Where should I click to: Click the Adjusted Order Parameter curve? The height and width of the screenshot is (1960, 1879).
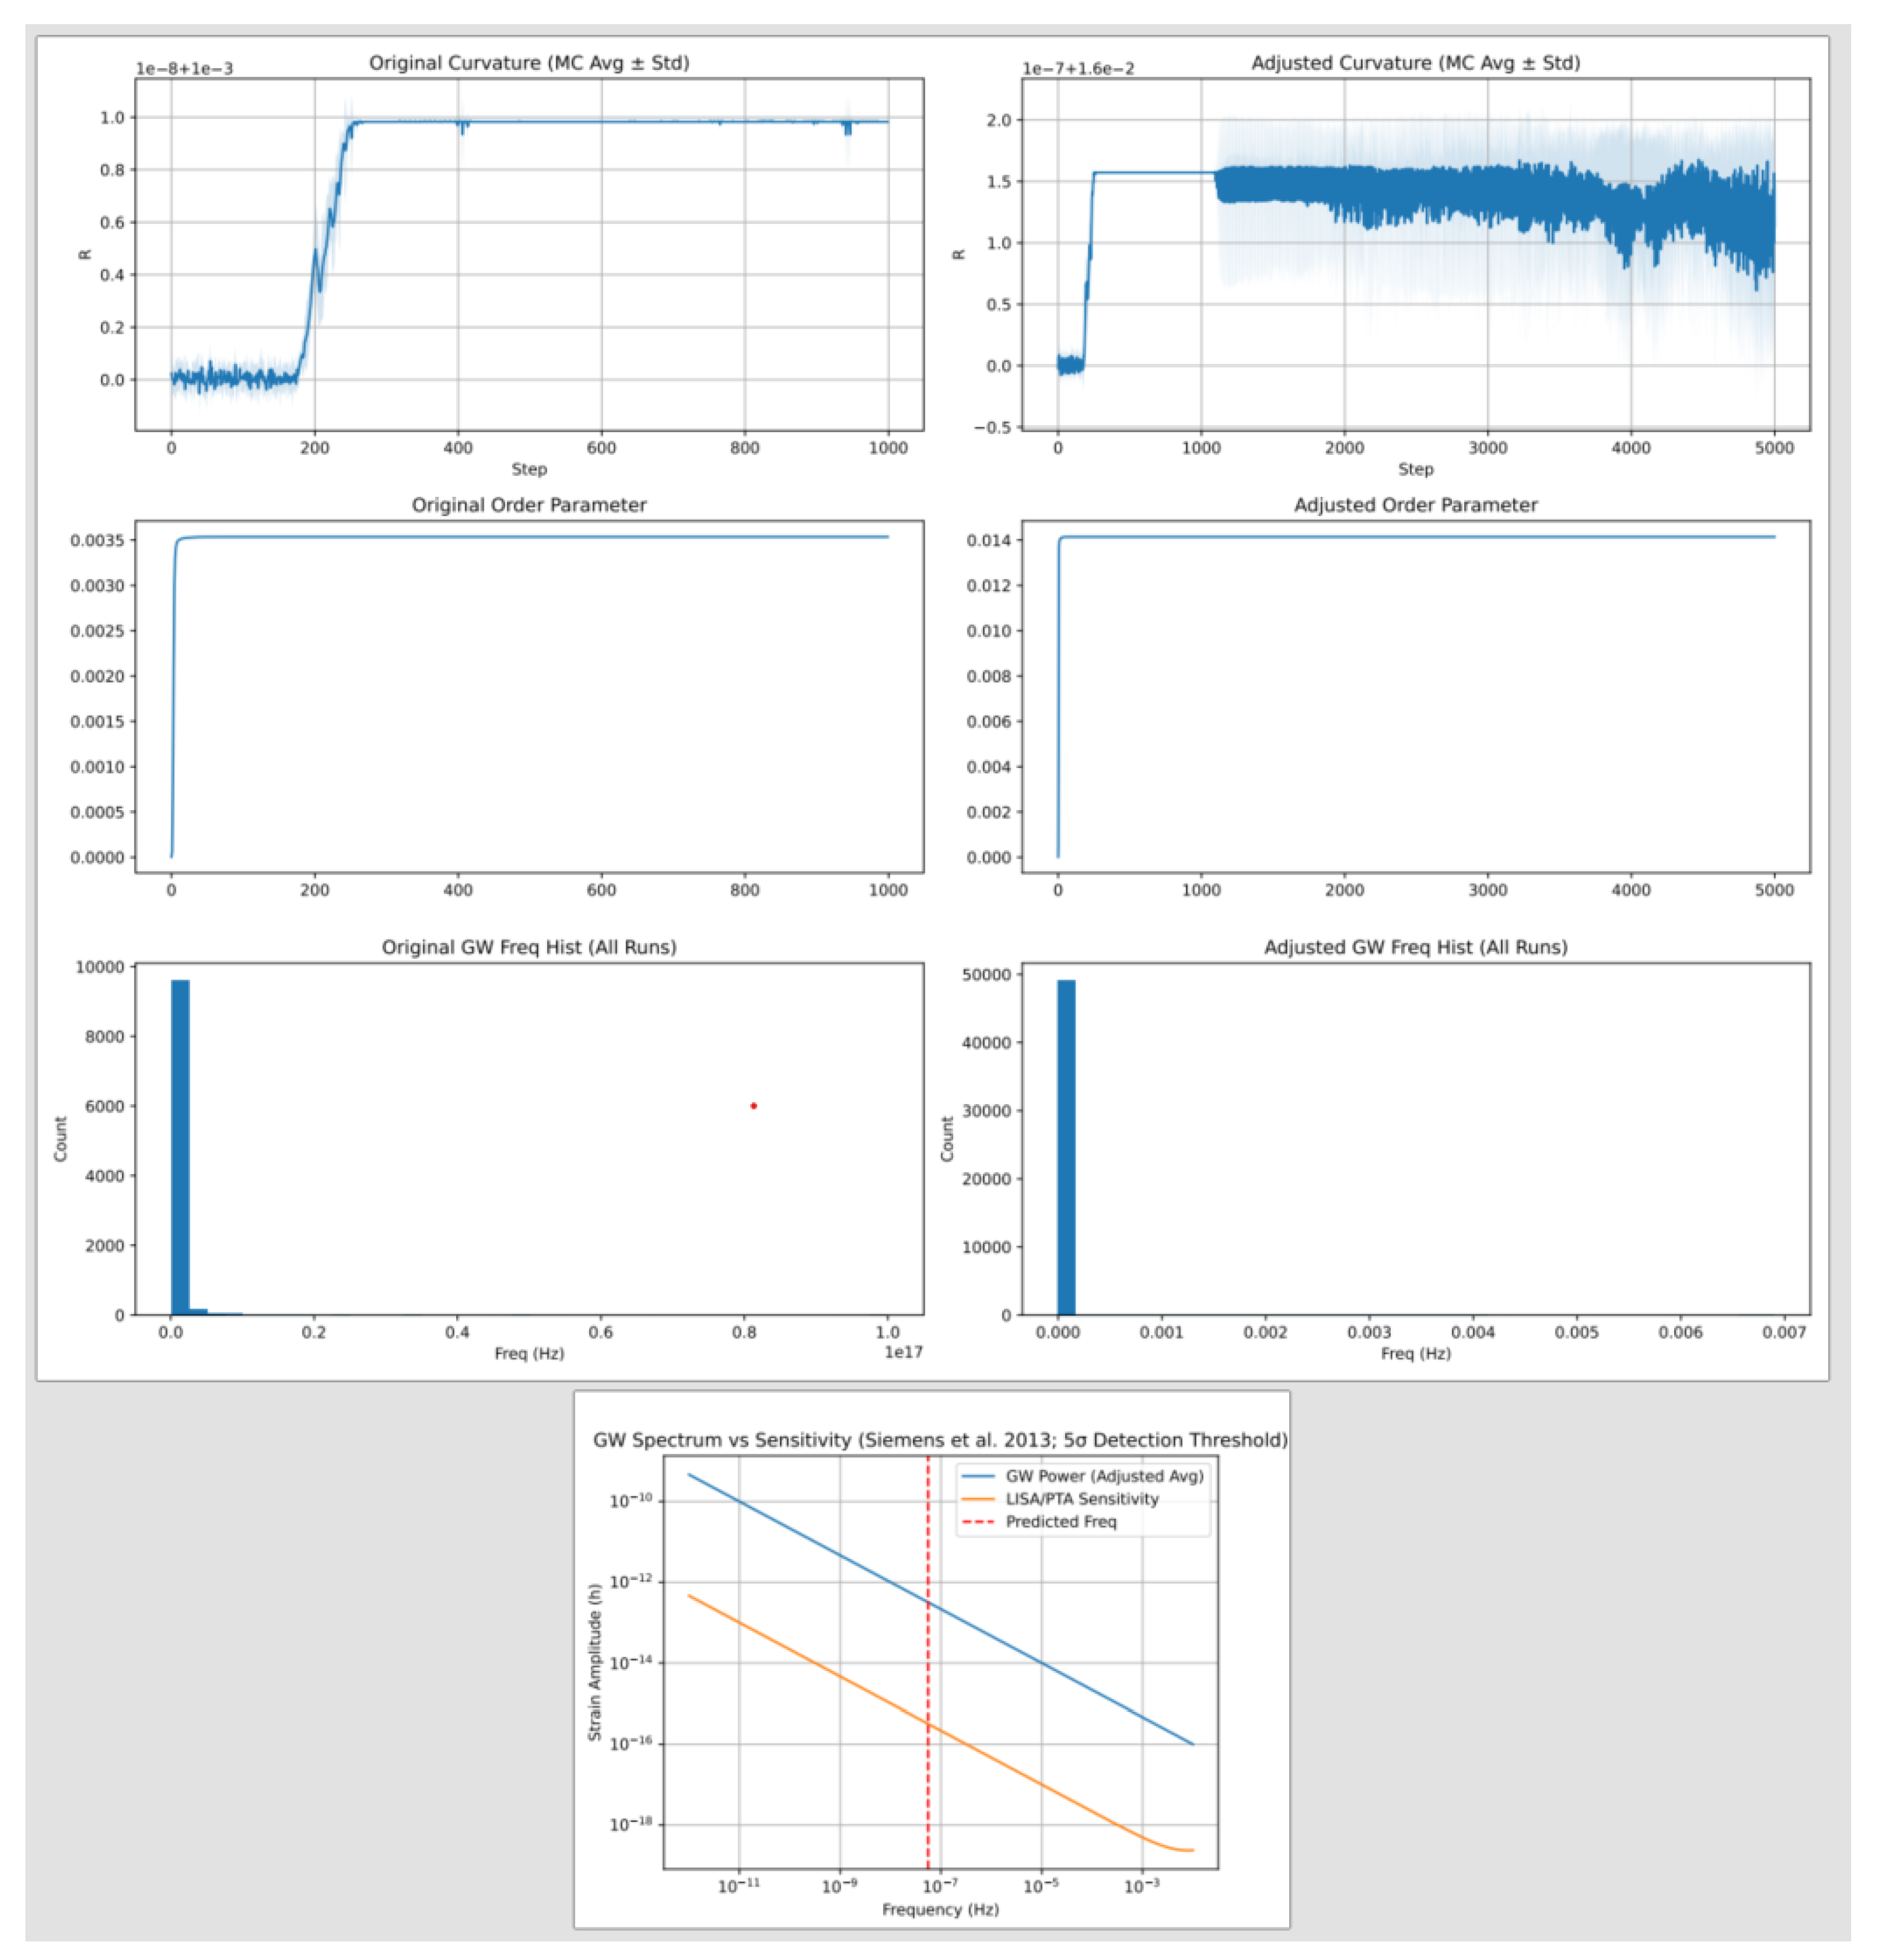pyautogui.click(x=1400, y=536)
